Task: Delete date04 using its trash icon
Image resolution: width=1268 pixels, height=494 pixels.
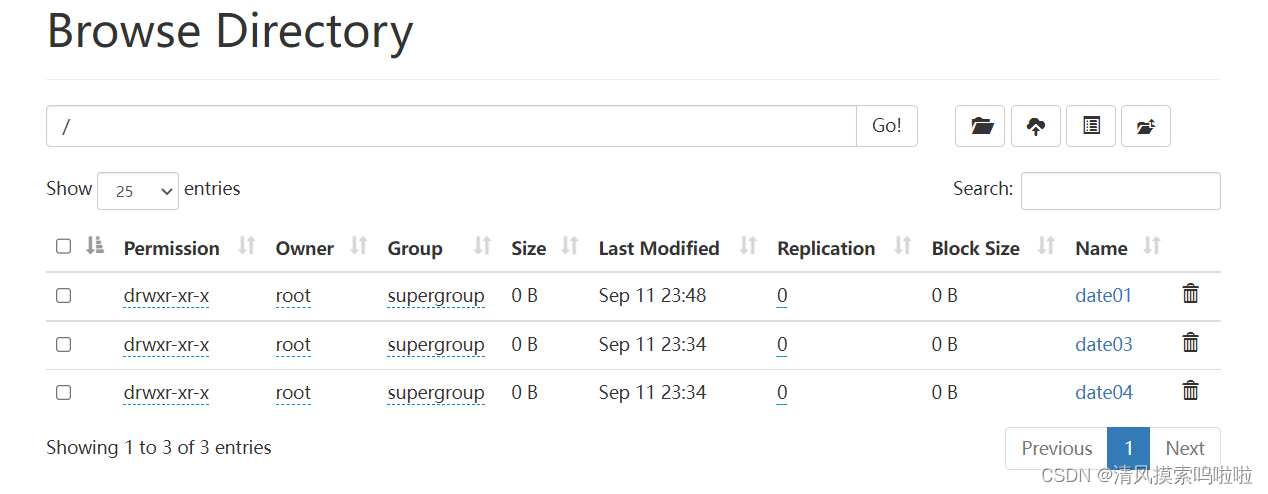Action: [x=1190, y=391]
